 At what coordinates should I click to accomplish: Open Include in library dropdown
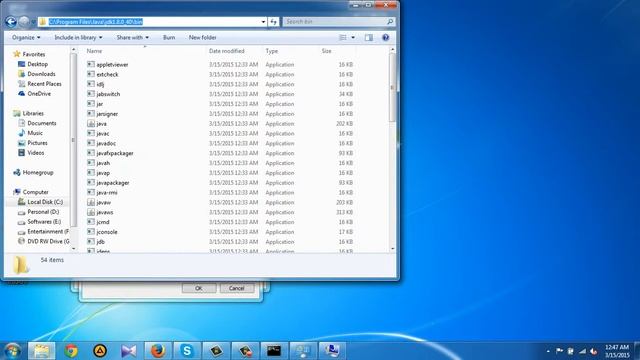78,38
